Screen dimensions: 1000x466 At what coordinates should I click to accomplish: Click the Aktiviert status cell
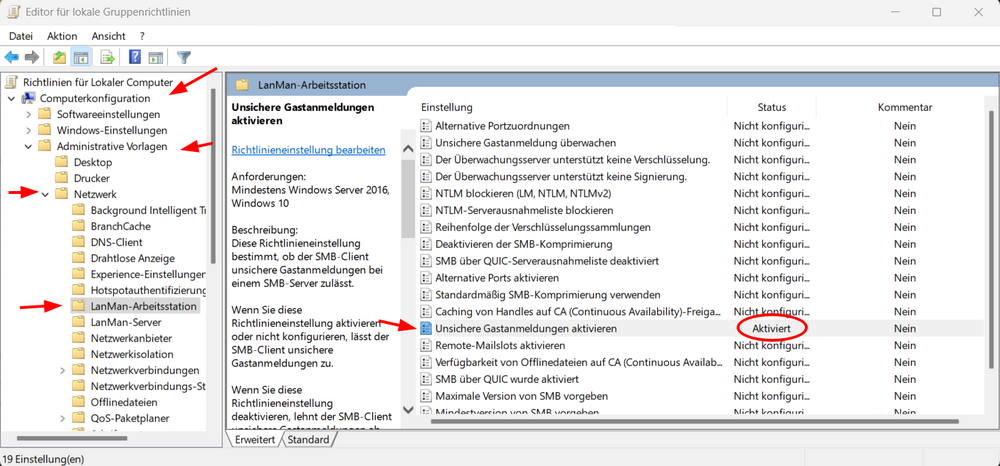772,328
